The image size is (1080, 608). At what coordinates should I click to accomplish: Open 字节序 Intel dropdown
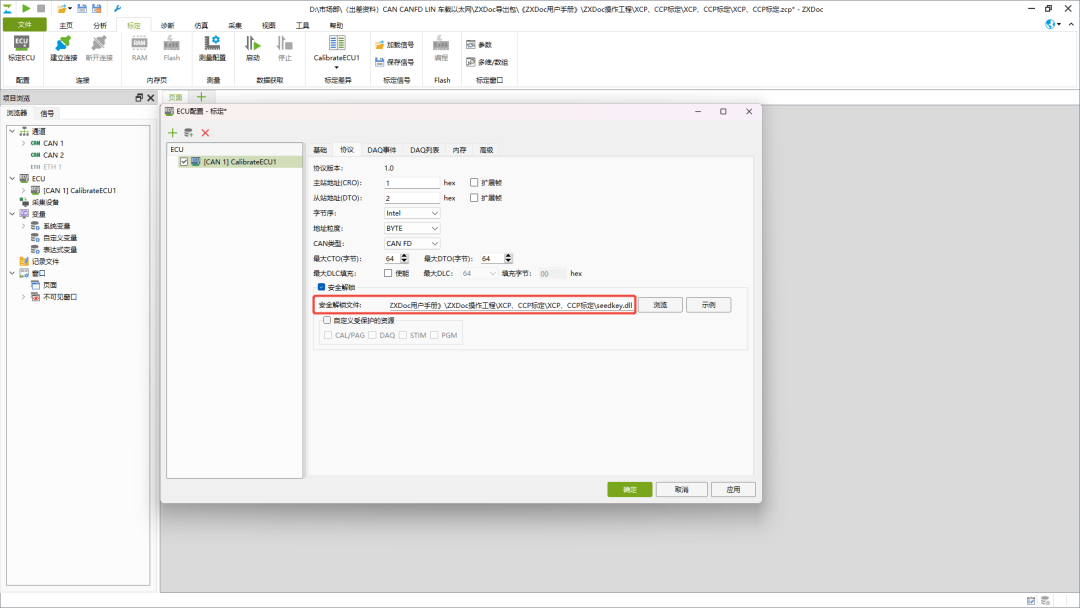[412, 213]
